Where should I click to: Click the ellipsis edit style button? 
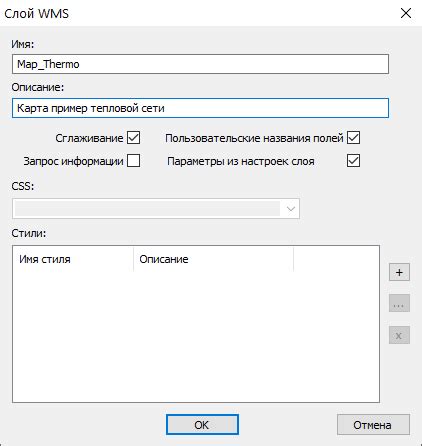tap(399, 303)
